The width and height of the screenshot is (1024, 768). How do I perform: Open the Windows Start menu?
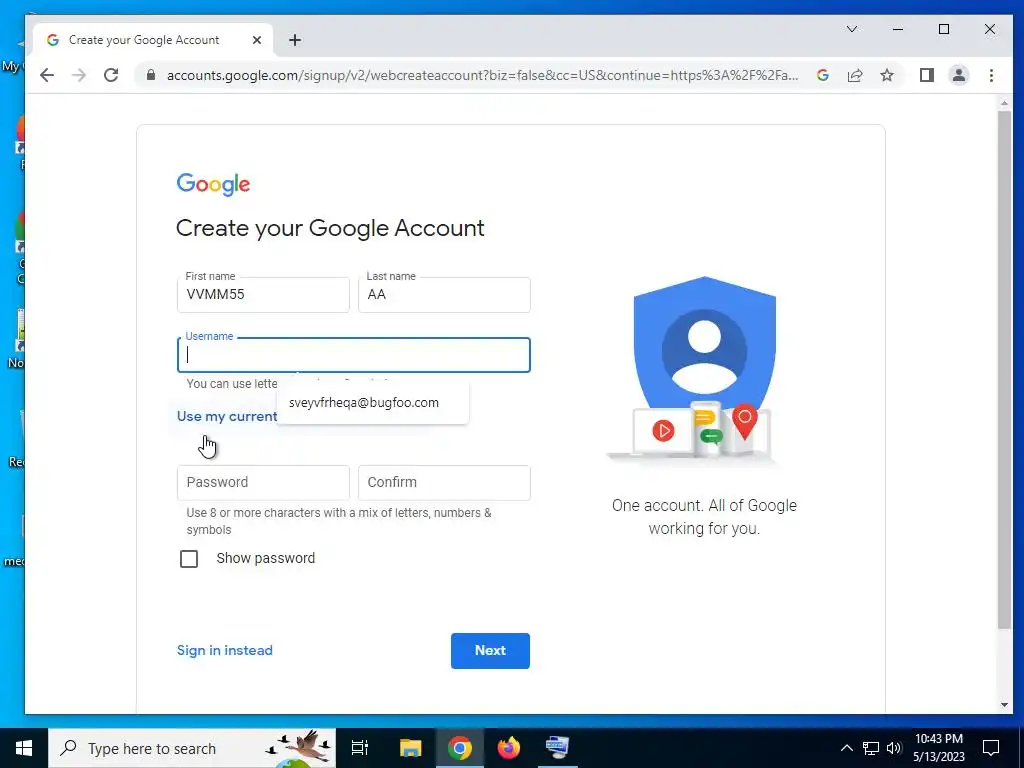pos(24,748)
